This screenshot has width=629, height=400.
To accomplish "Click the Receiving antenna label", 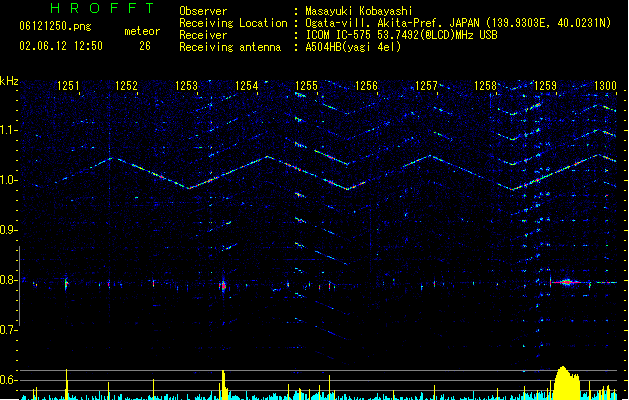I will click(230, 47).
